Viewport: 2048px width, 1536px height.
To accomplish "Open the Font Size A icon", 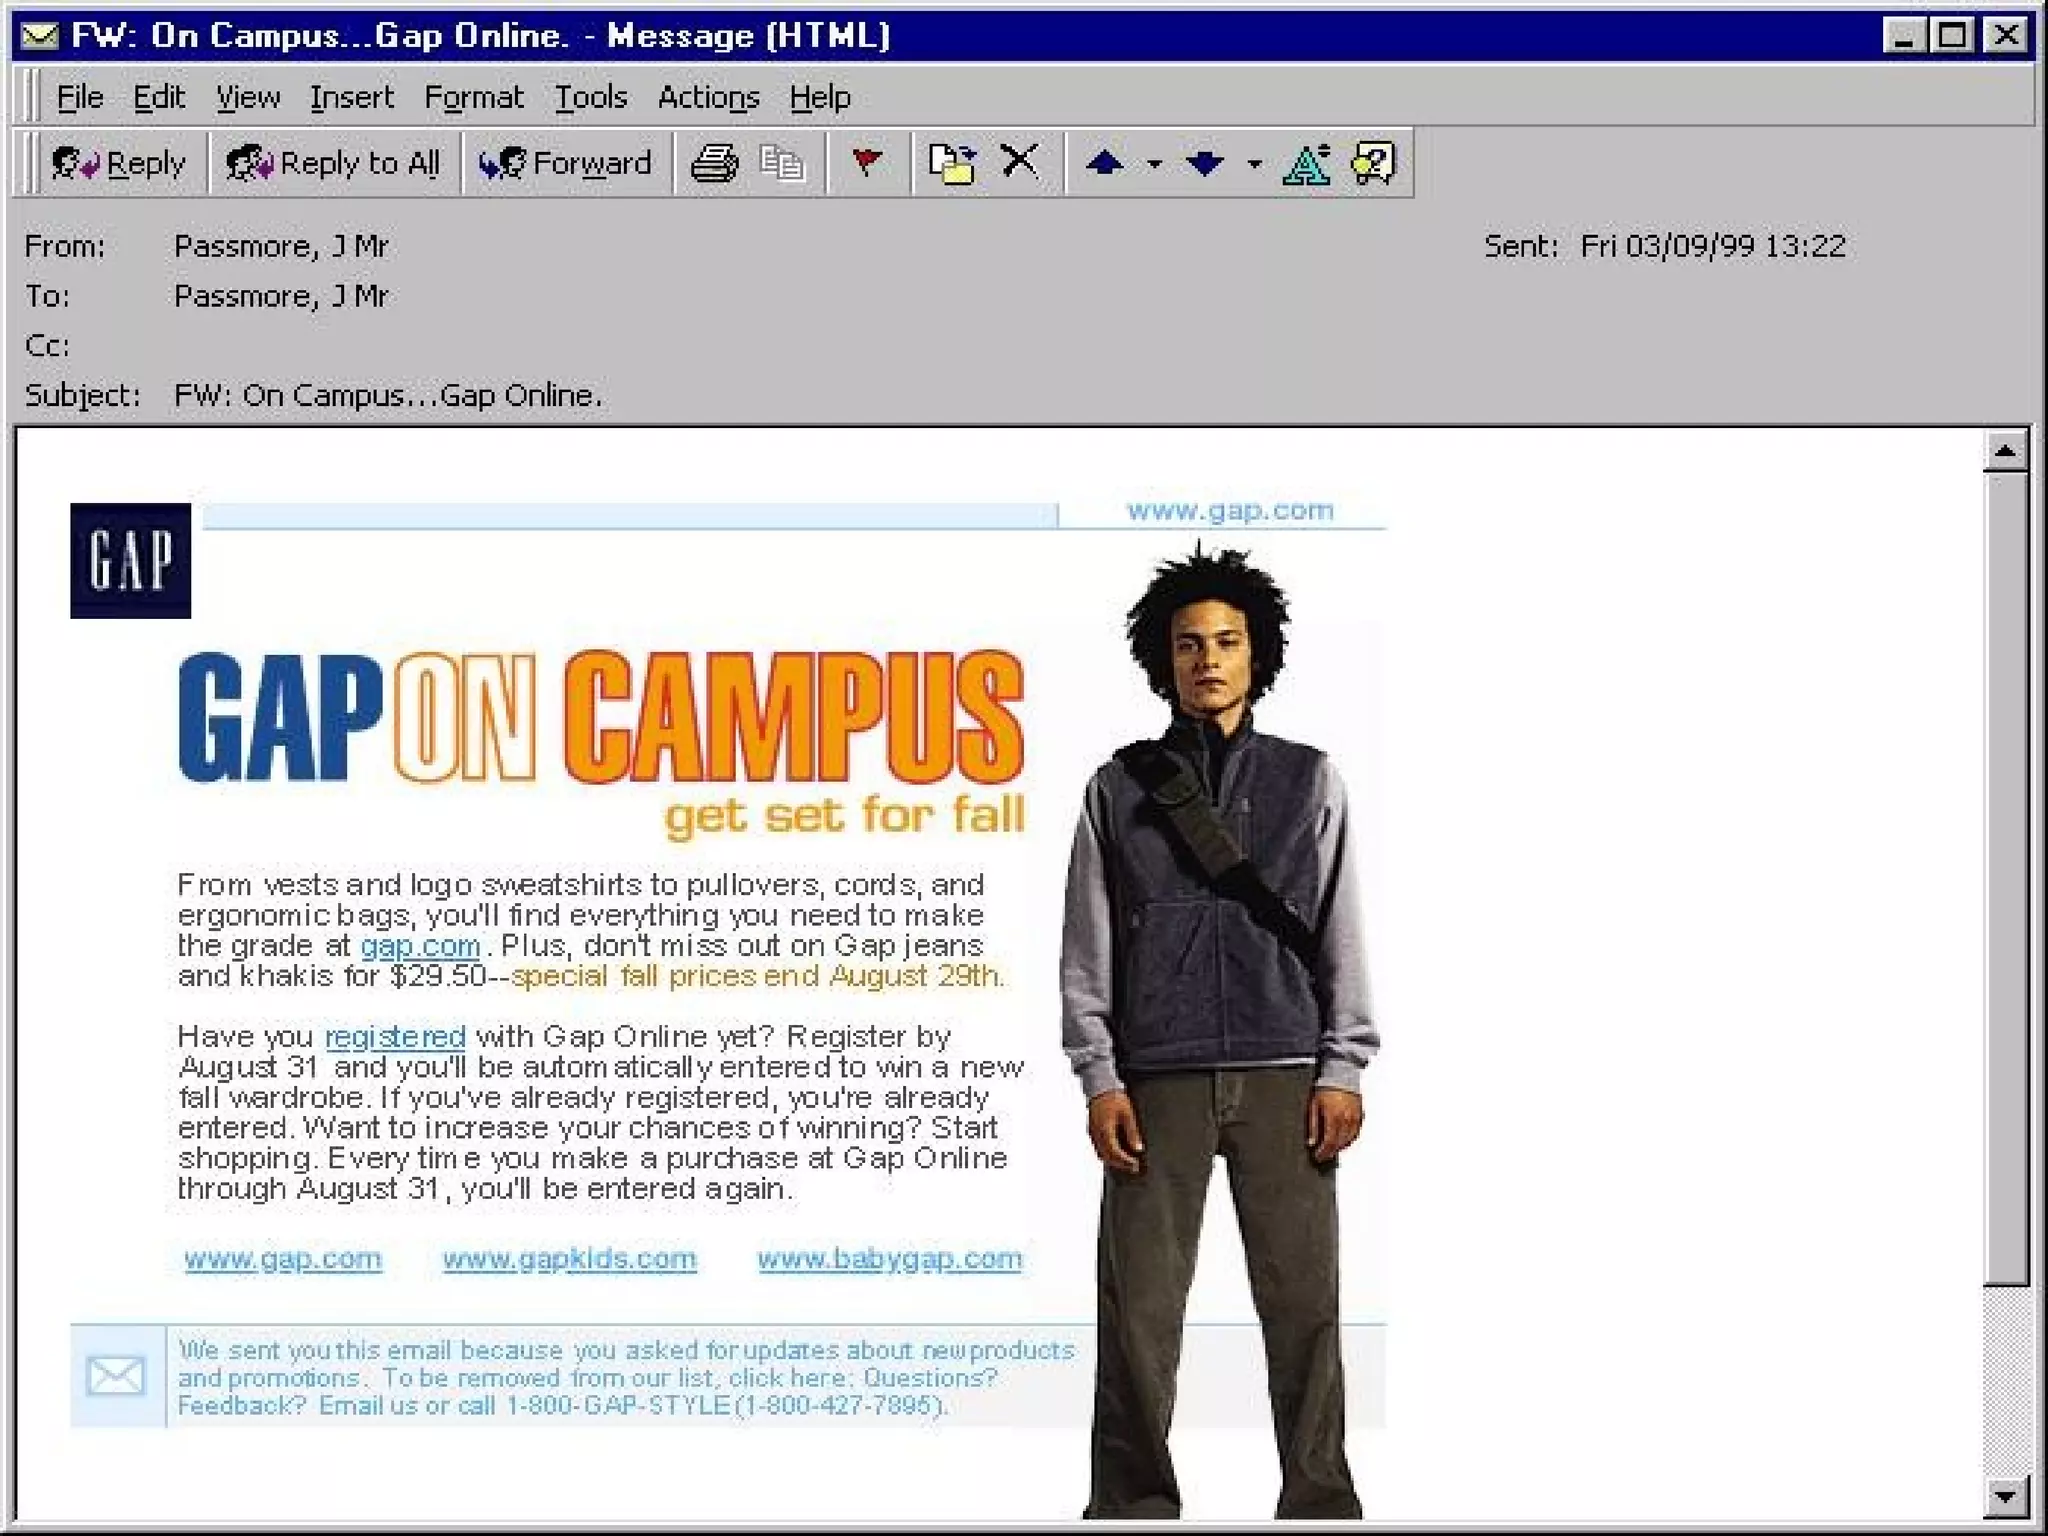I will tap(1307, 163).
